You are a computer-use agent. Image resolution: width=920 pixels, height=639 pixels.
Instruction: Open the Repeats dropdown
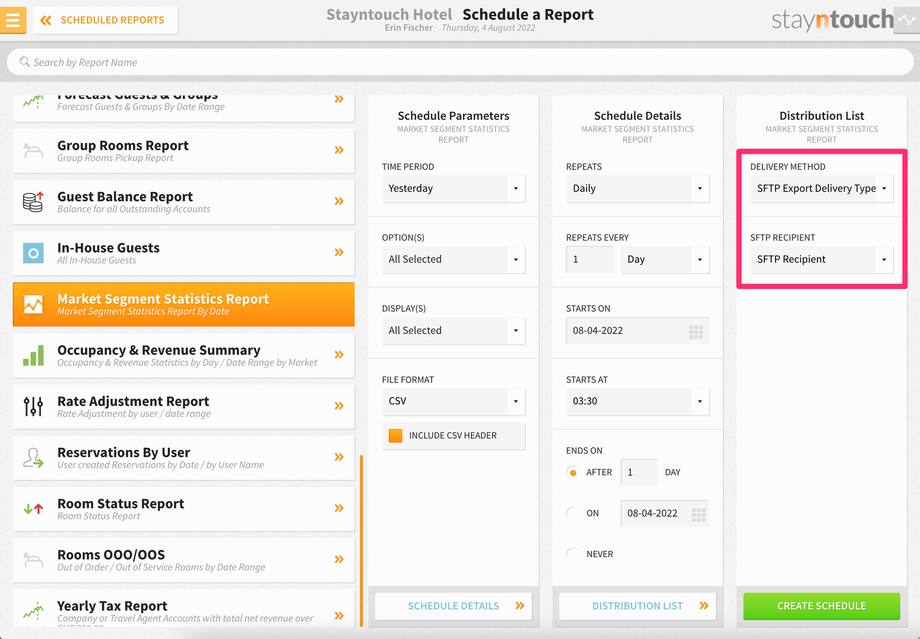(638, 188)
